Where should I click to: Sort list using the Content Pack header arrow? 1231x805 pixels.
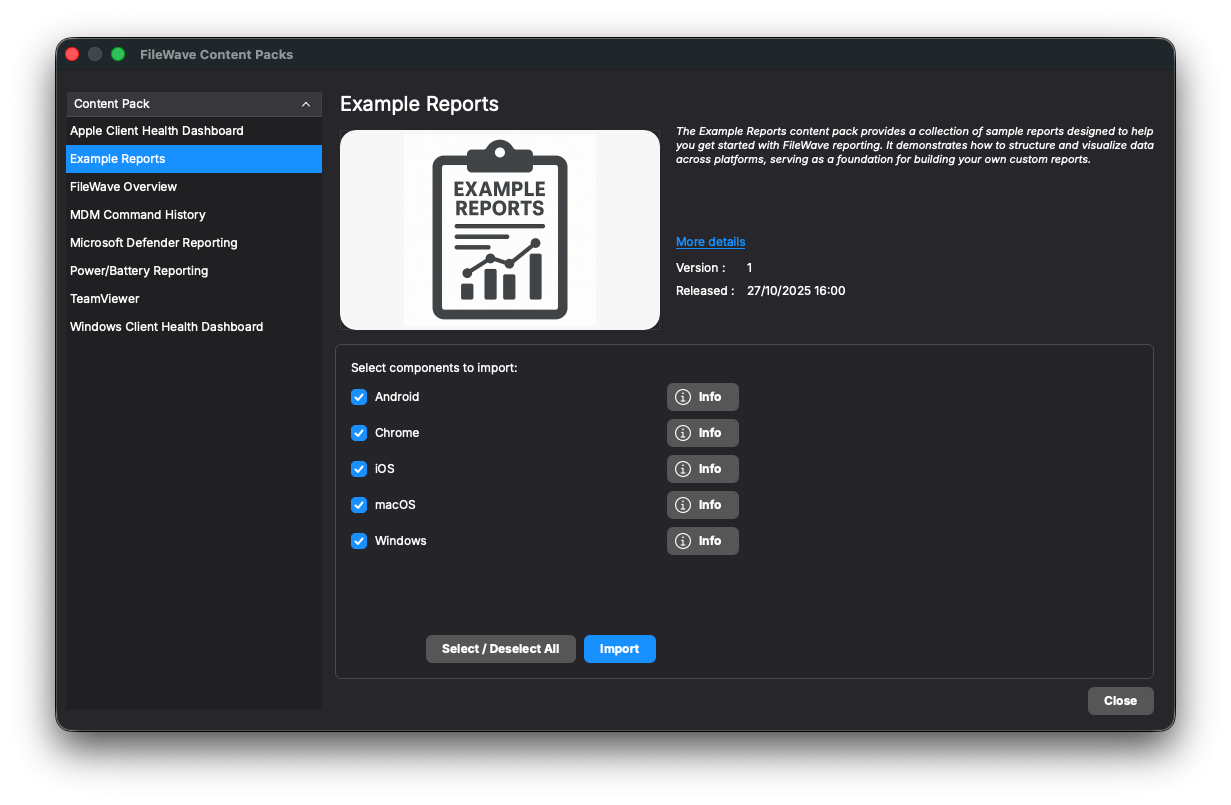[306, 104]
